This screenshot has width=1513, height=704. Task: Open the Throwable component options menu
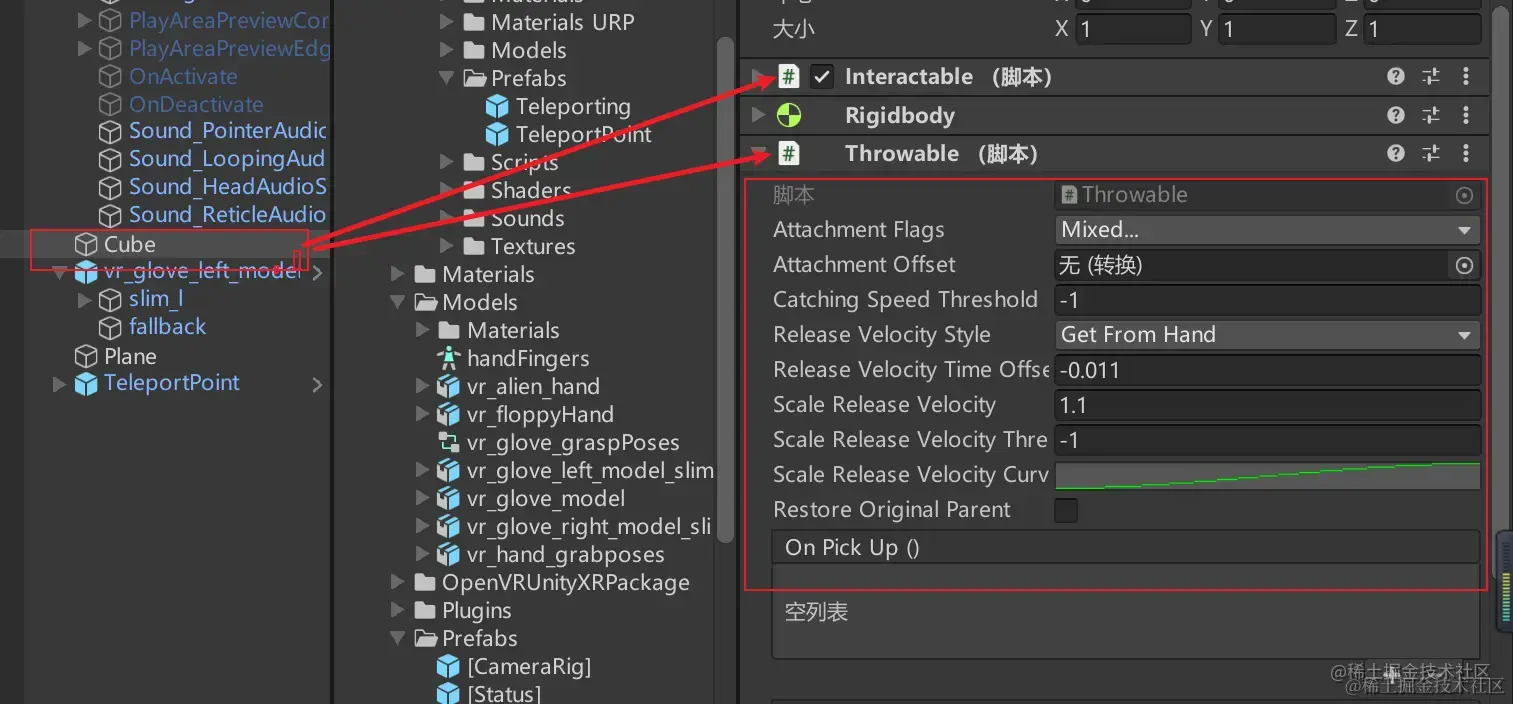[x=1466, y=153]
